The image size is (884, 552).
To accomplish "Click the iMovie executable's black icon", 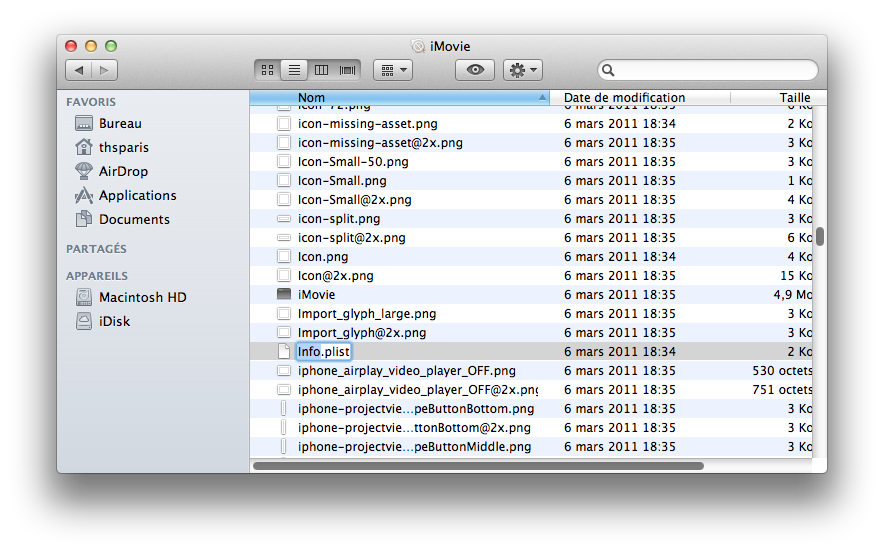I will (x=284, y=294).
